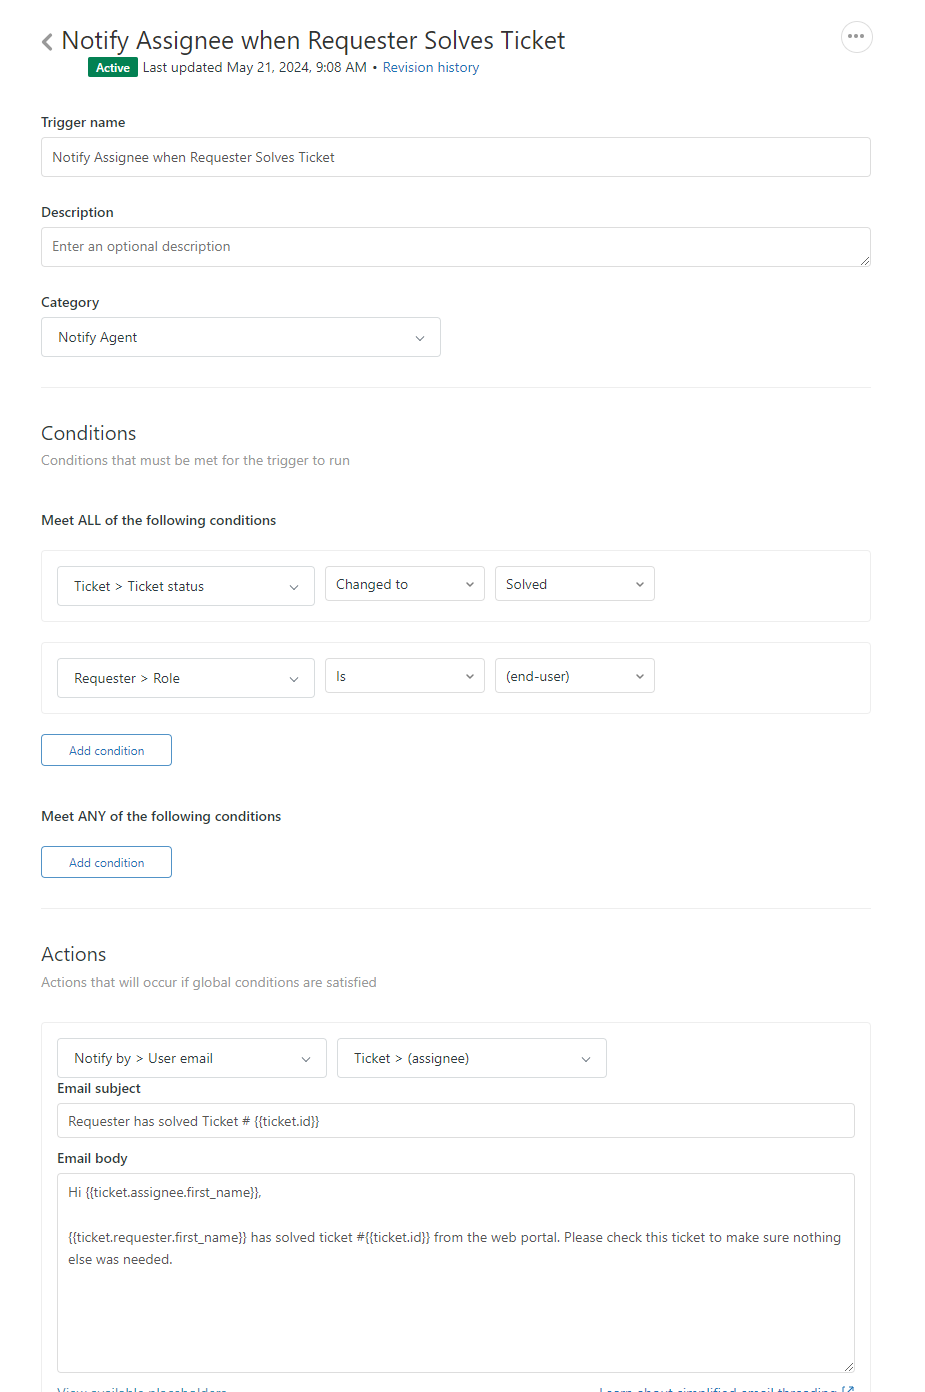The width and height of the screenshot is (925, 1392).
Task: Click Add condition under Meet ANY conditions
Action: (x=106, y=863)
